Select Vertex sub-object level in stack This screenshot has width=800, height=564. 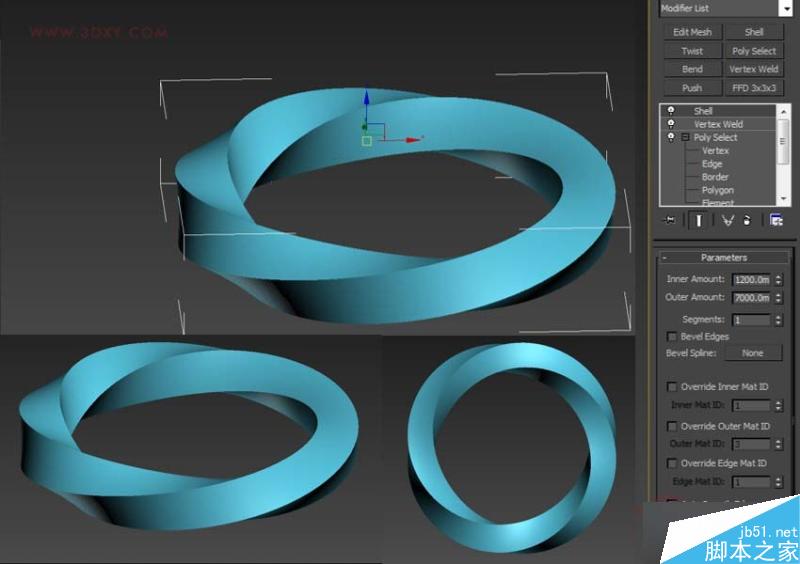click(x=715, y=150)
